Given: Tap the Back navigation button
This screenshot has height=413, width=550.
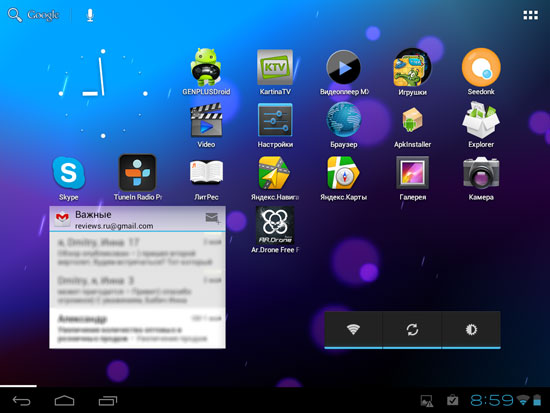Looking at the screenshot, I should (21, 400).
